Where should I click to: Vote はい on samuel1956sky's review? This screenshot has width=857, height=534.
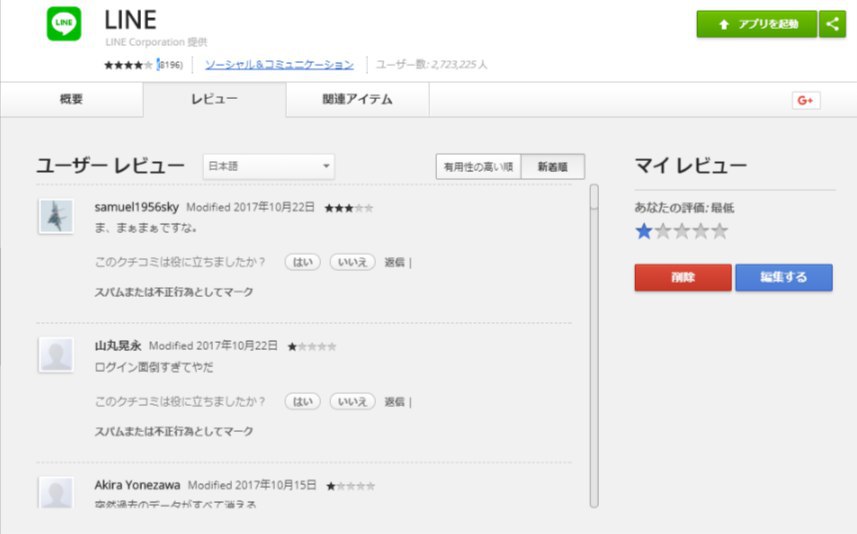302,262
